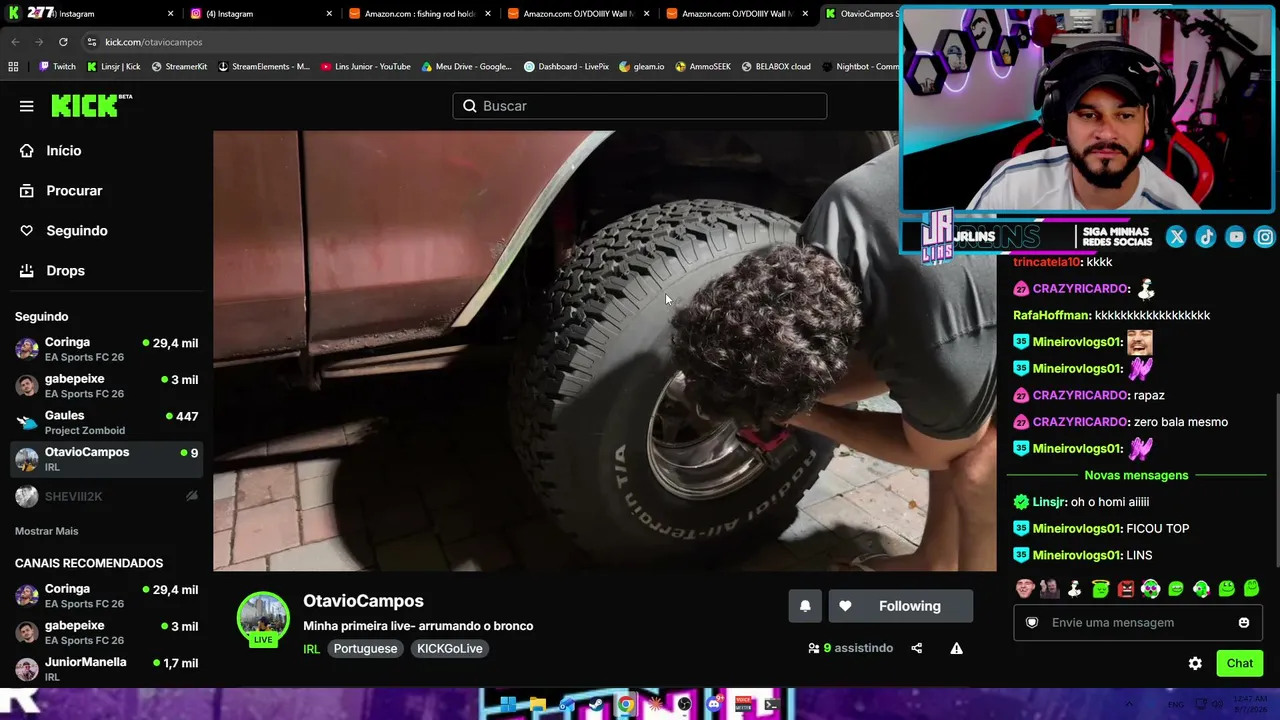Open Coringa channel in the Seguindo list
The width and height of the screenshot is (1280, 720).
(106, 349)
